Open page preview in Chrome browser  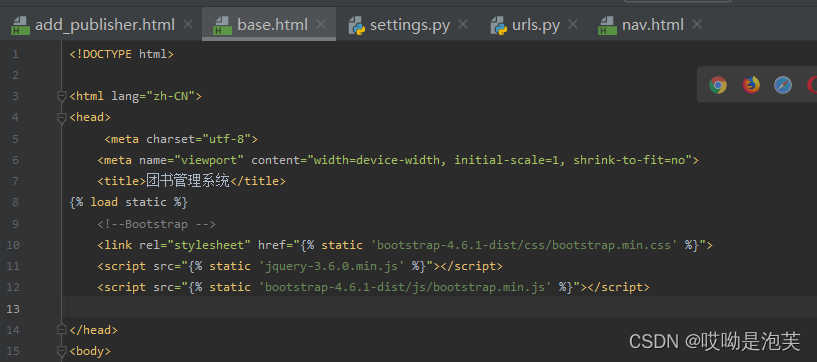[717, 85]
